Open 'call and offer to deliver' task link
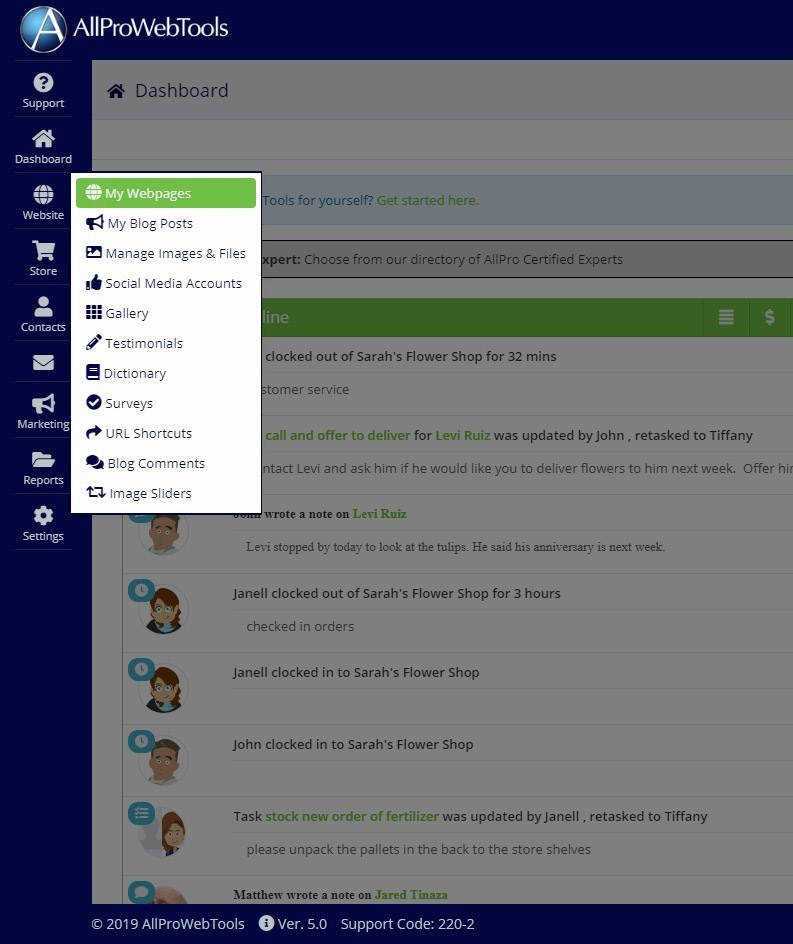793x944 pixels. [x=338, y=435]
